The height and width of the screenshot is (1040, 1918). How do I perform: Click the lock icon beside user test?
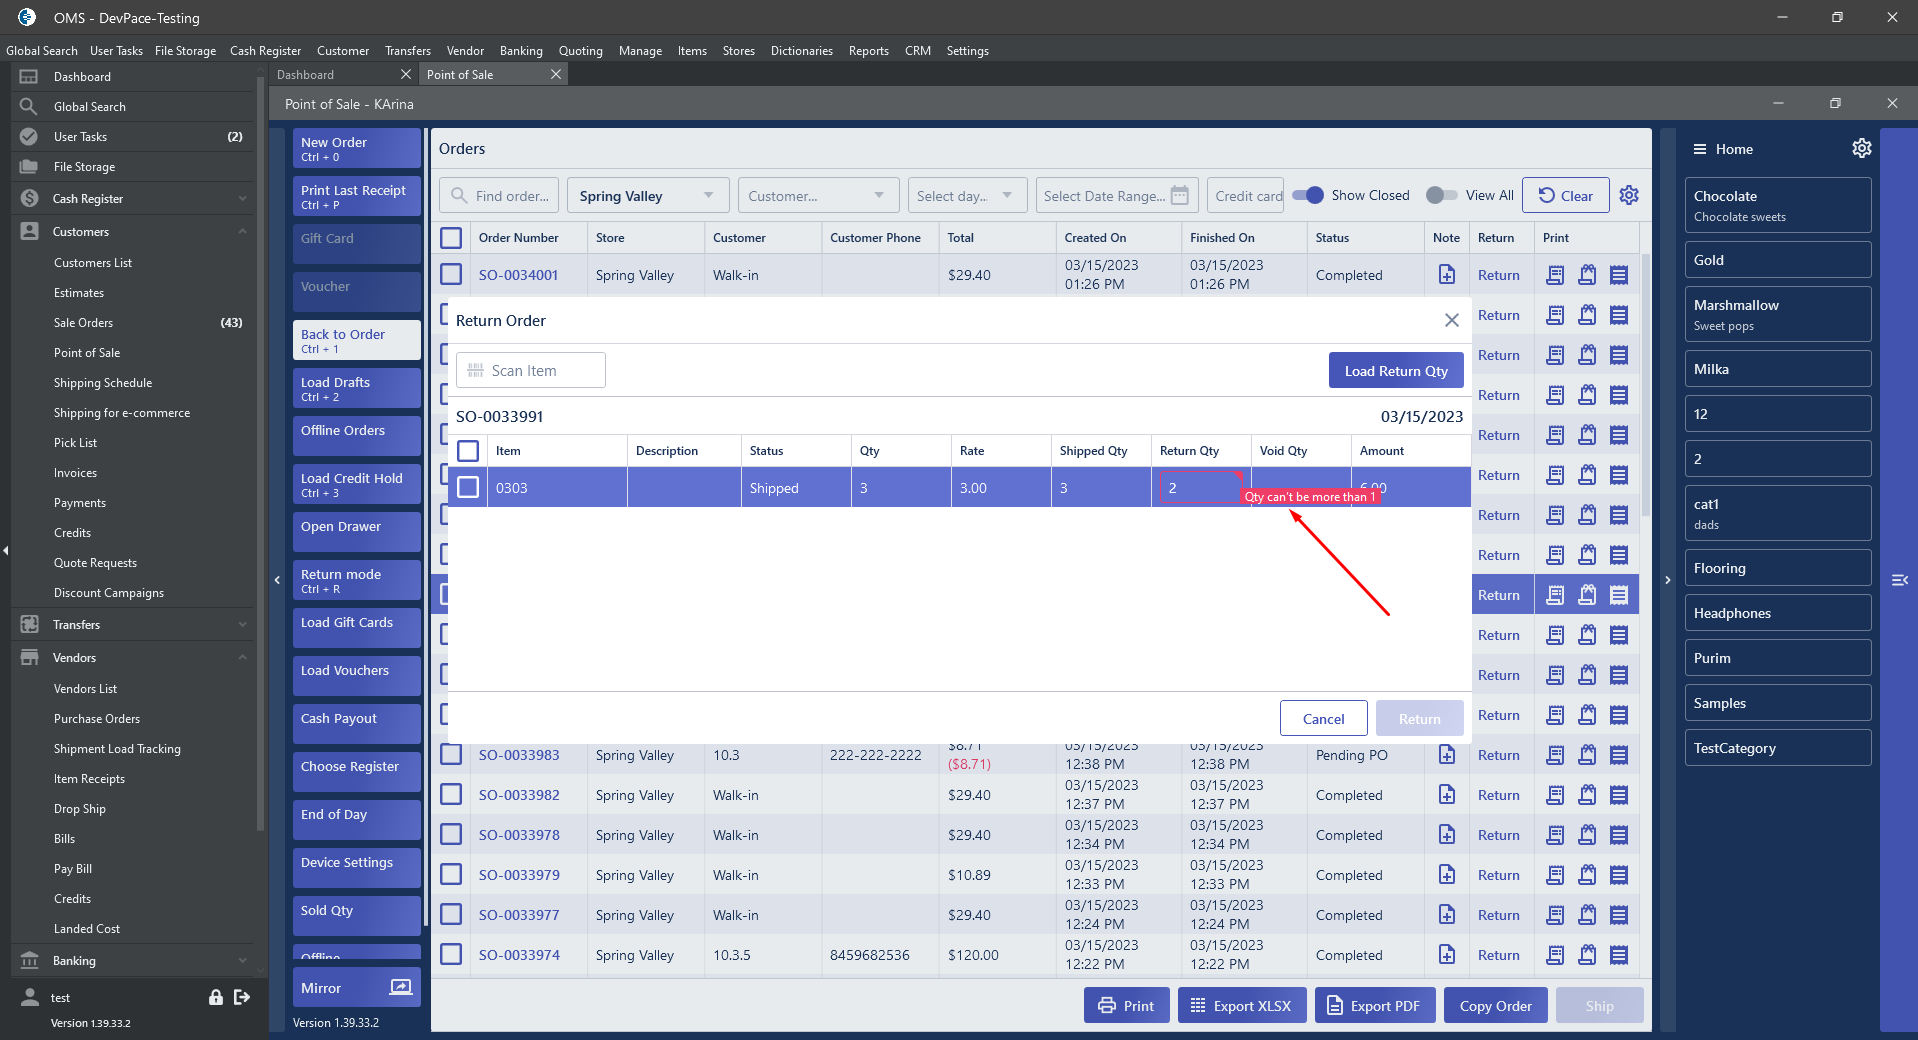tap(215, 997)
